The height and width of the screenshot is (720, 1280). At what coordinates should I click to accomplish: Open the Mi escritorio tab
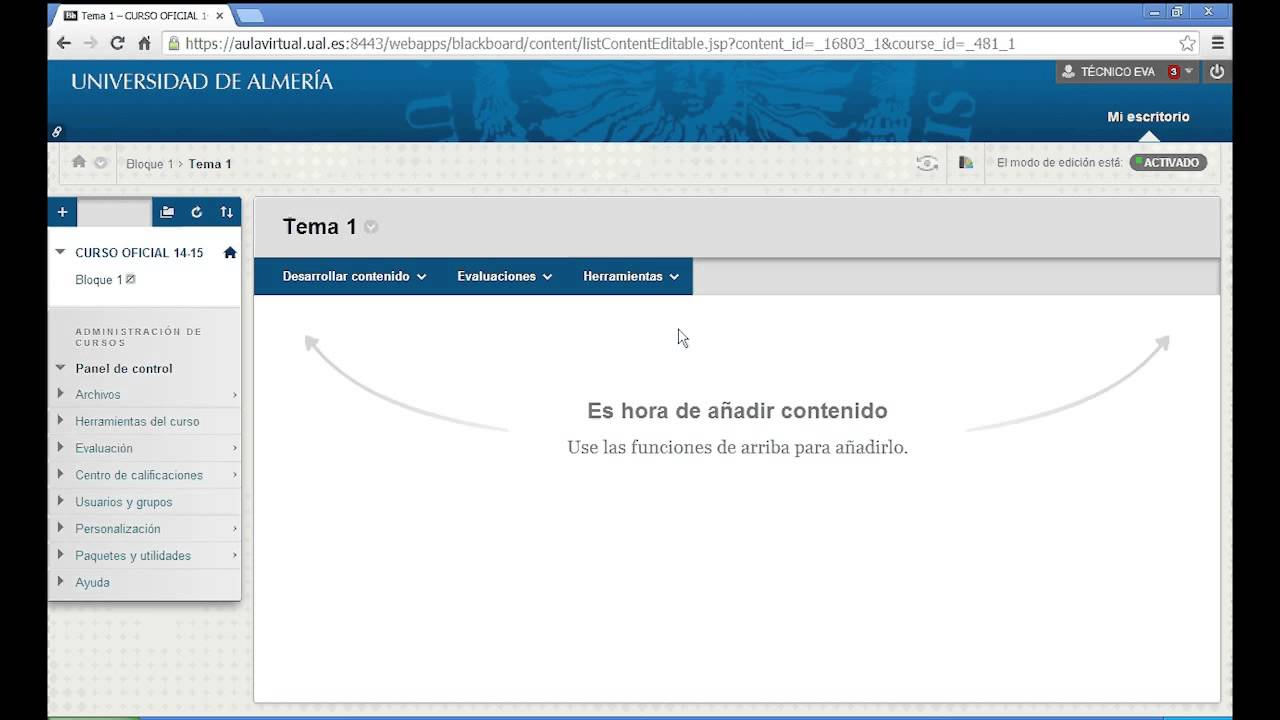[1148, 117]
